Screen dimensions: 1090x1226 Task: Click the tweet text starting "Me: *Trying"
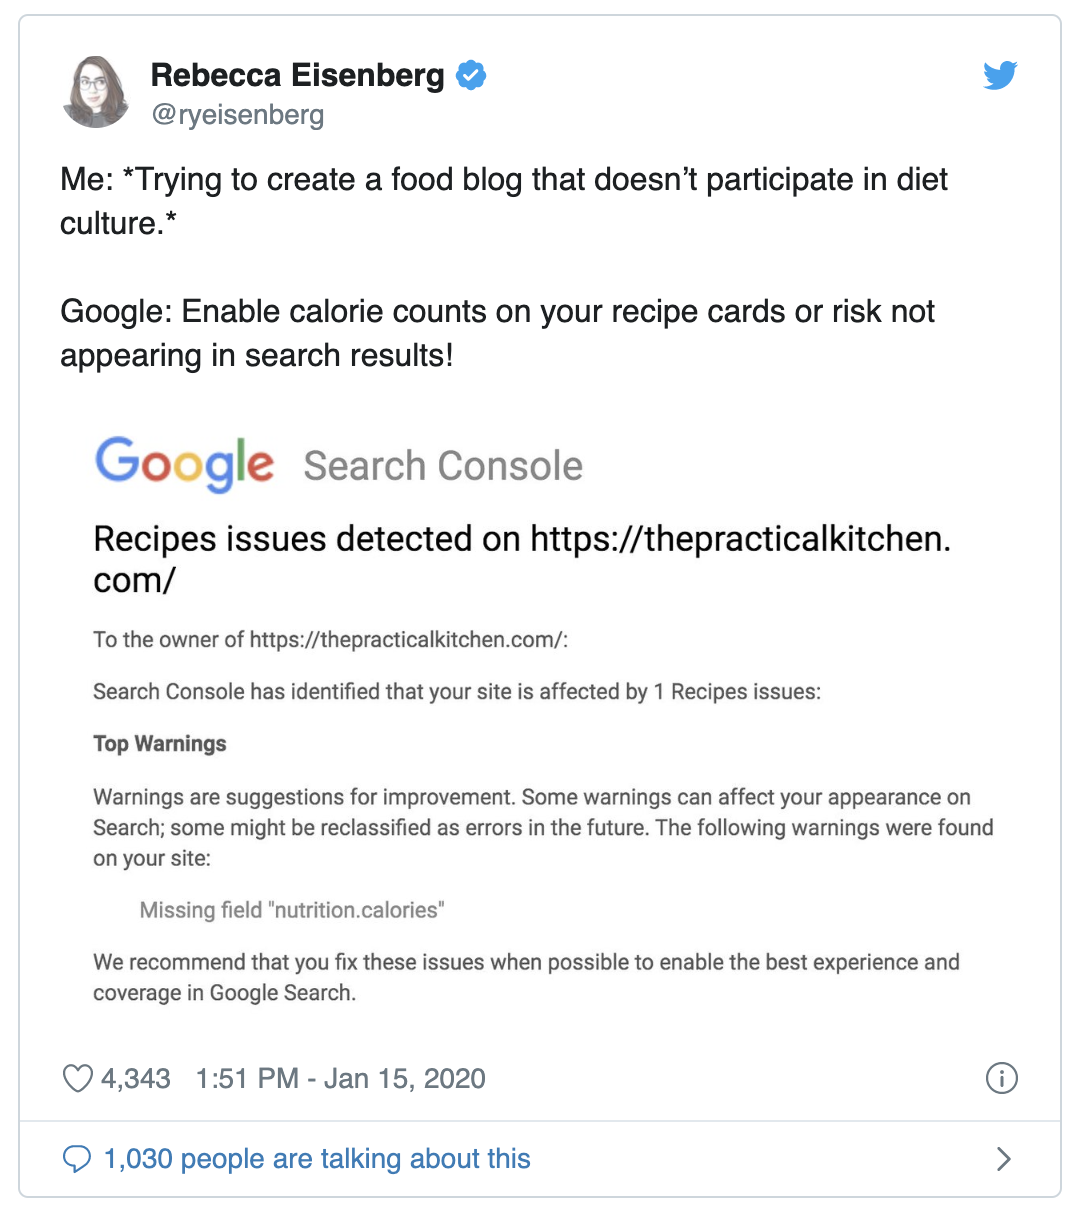(504, 201)
